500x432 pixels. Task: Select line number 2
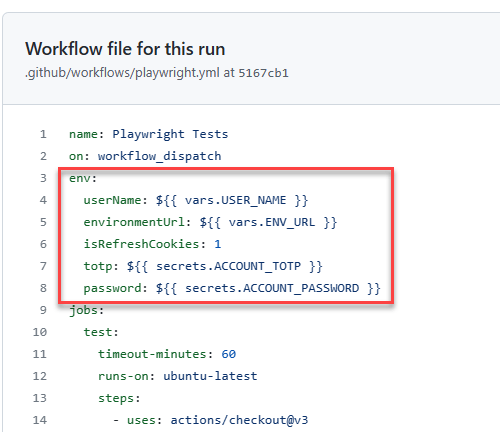pos(43,156)
